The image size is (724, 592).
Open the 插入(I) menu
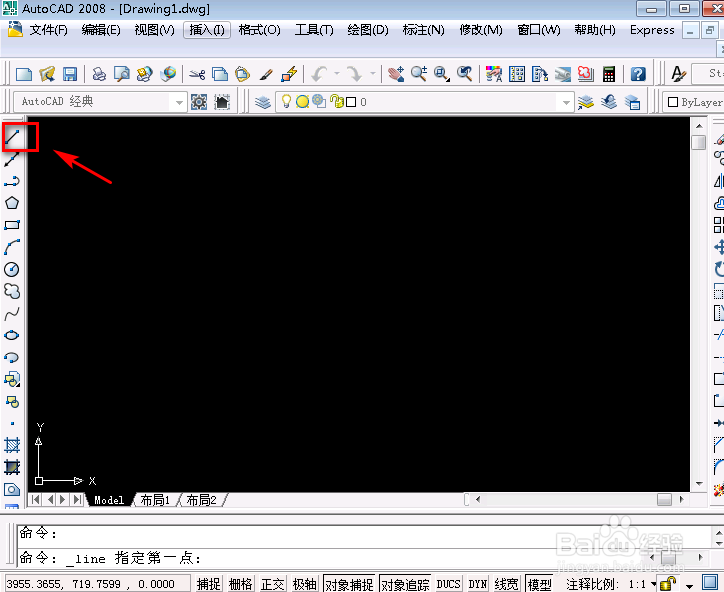pos(207,30)
